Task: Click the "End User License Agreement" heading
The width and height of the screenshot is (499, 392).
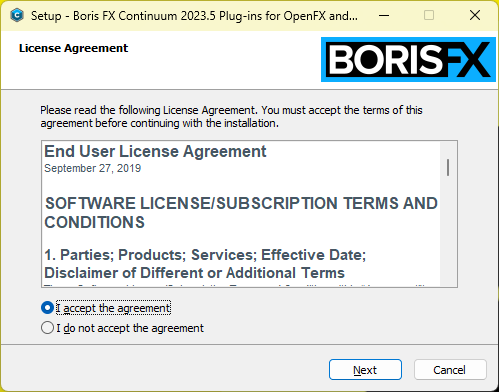Action: point(155,152)
